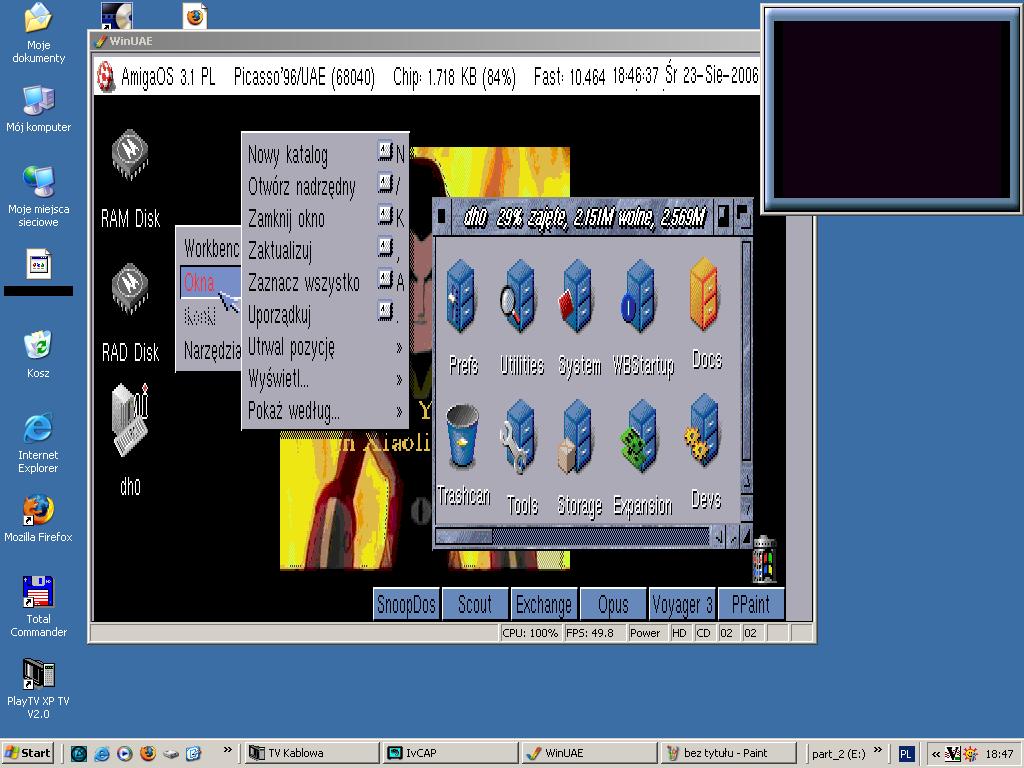Click the WinUAE HD status indicator
The height and width of the screenshot is (768, 1024).
coord(679,633)
